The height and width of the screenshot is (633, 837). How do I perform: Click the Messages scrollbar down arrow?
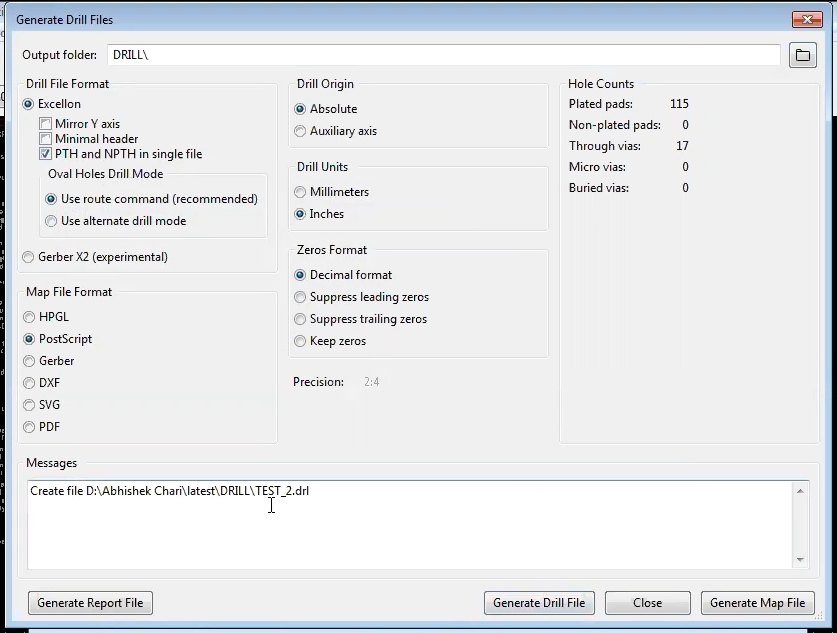[800, 560]
